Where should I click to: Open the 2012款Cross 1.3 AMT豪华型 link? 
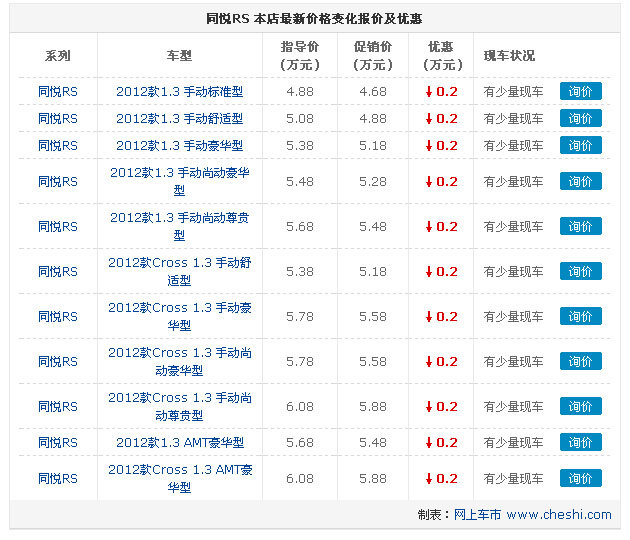pyautogui.click(x=180, y=478)
